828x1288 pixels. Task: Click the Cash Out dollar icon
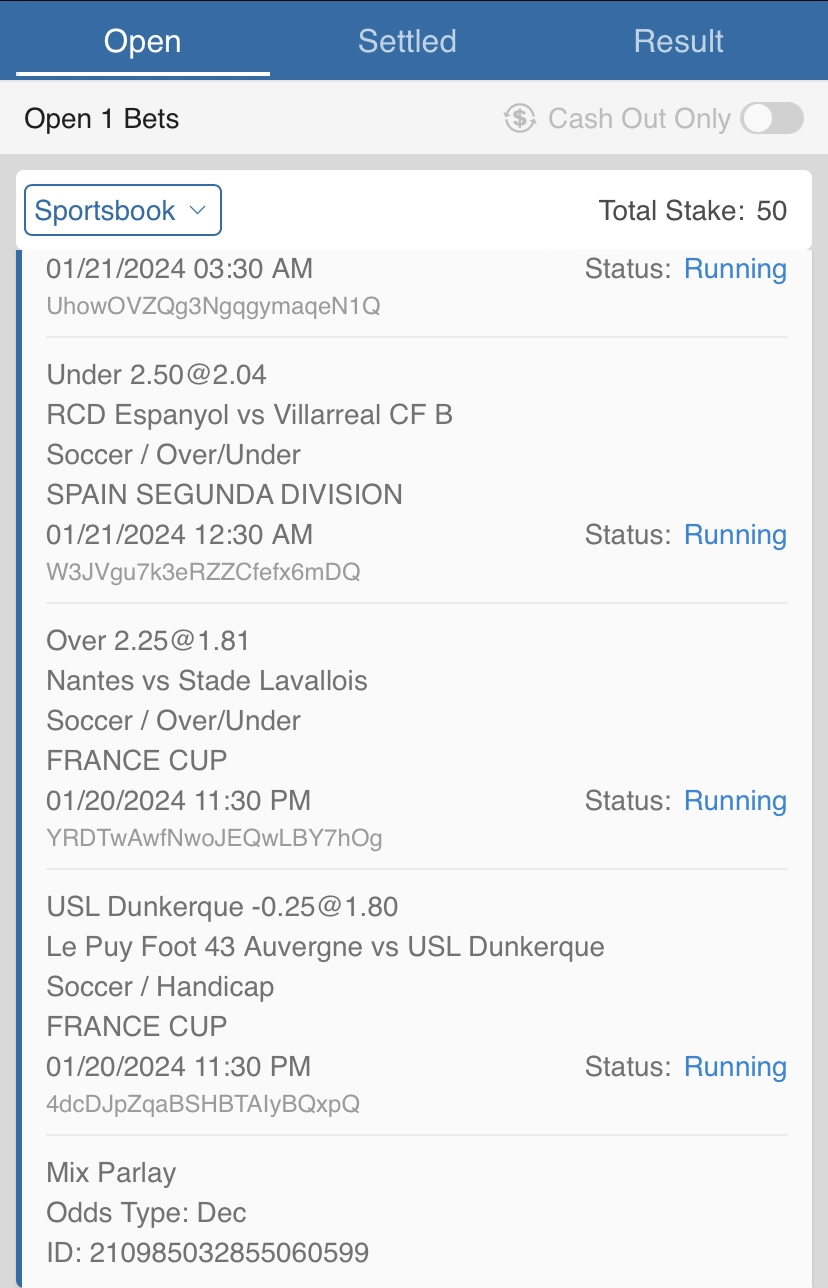(x=520, y=119)
